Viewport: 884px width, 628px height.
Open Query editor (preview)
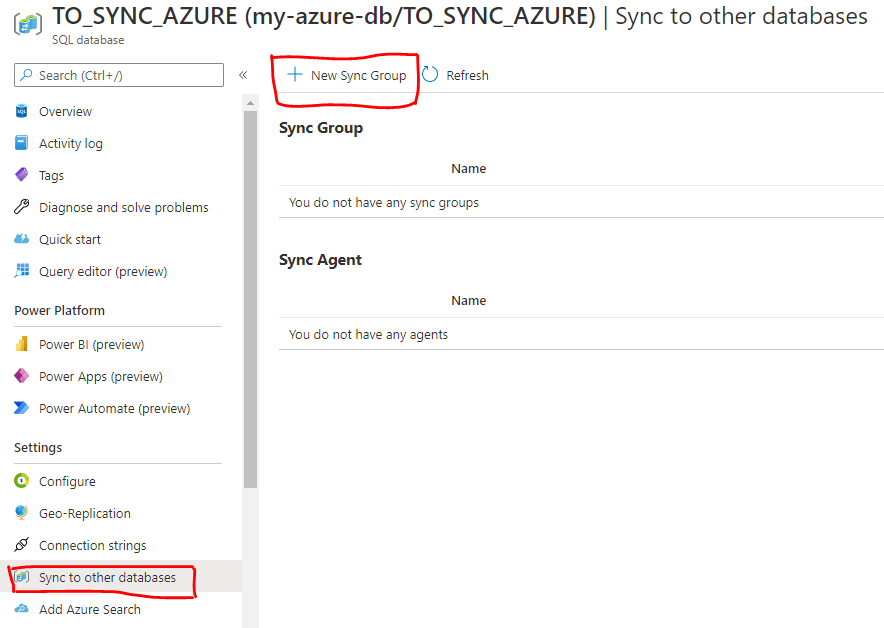[x=103, y=272]
